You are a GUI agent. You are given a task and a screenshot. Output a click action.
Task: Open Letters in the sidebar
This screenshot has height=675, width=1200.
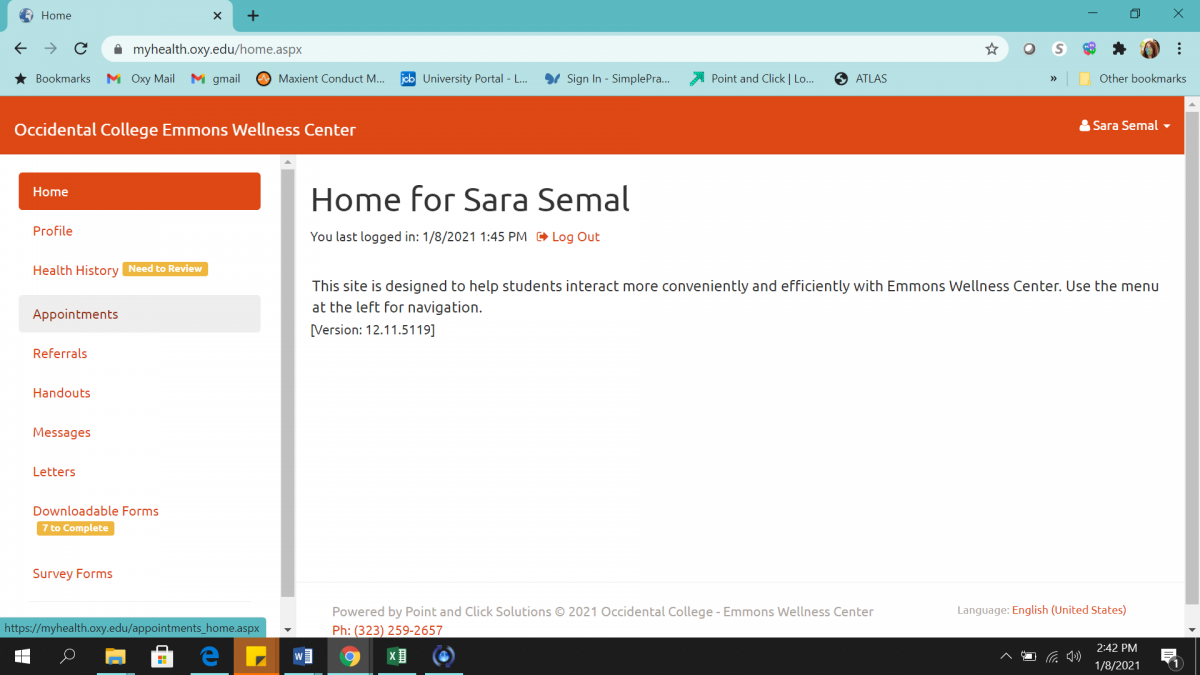[54, 472]
